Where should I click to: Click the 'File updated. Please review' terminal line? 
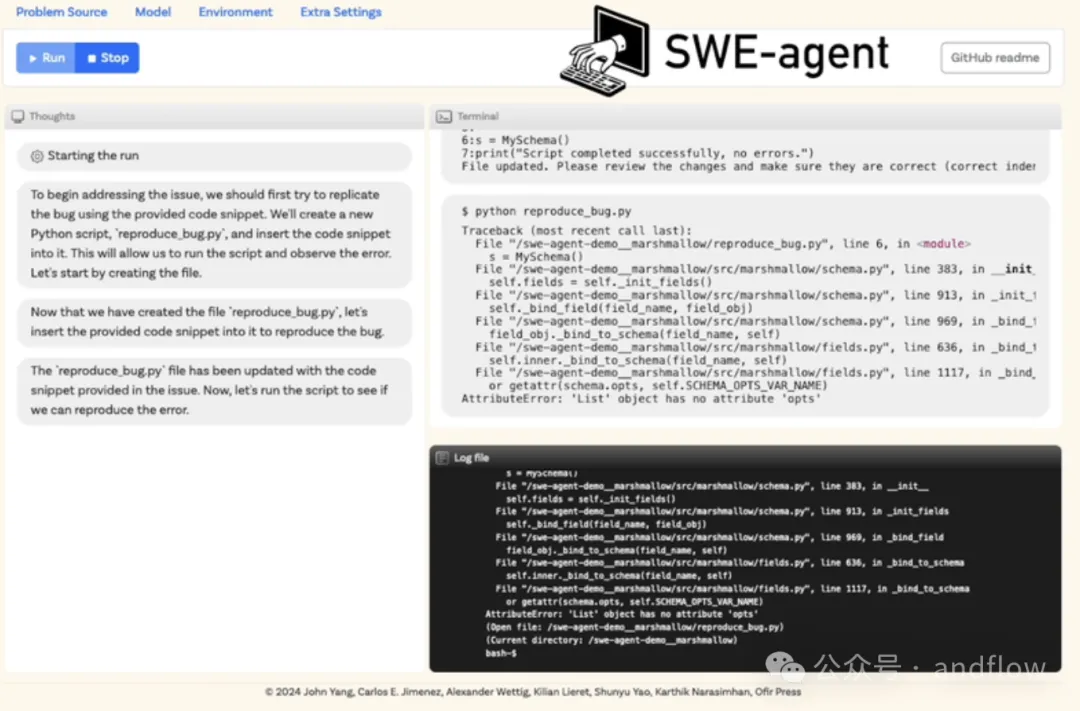pyautogui.click(x=748, y=167)
